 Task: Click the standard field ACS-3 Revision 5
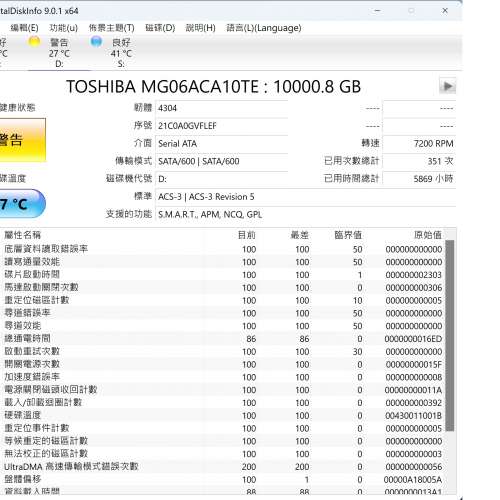pyautogui.click(x=305, y=197)
